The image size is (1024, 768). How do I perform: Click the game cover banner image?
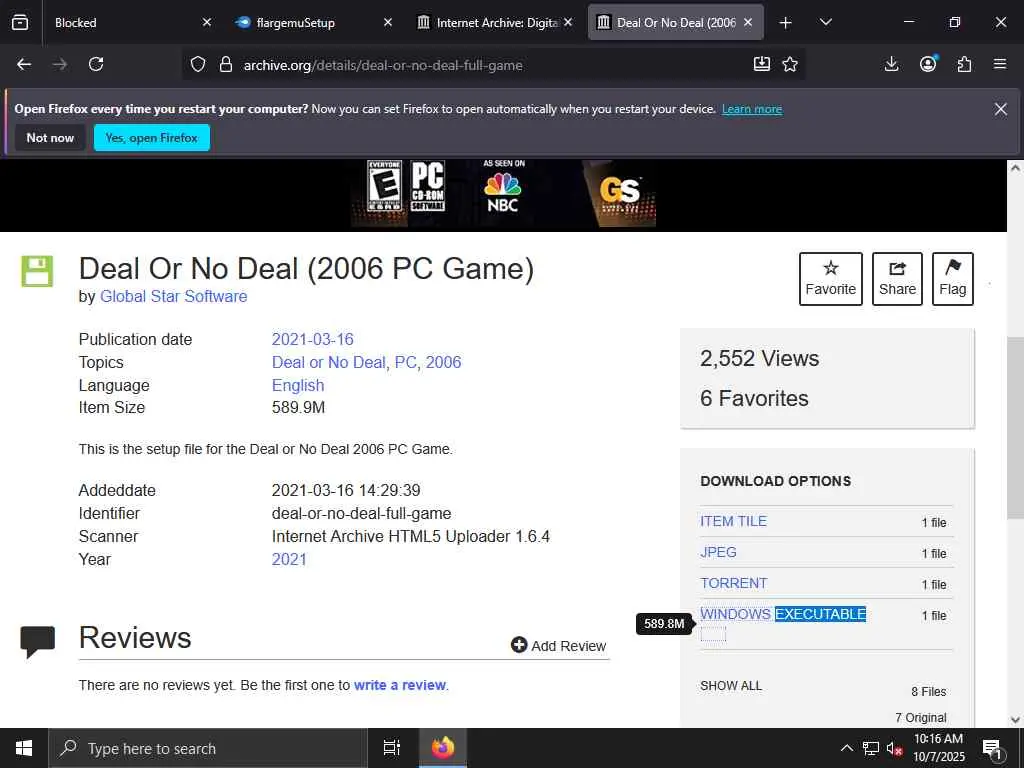pyautogui.click(x=503, y=194)
